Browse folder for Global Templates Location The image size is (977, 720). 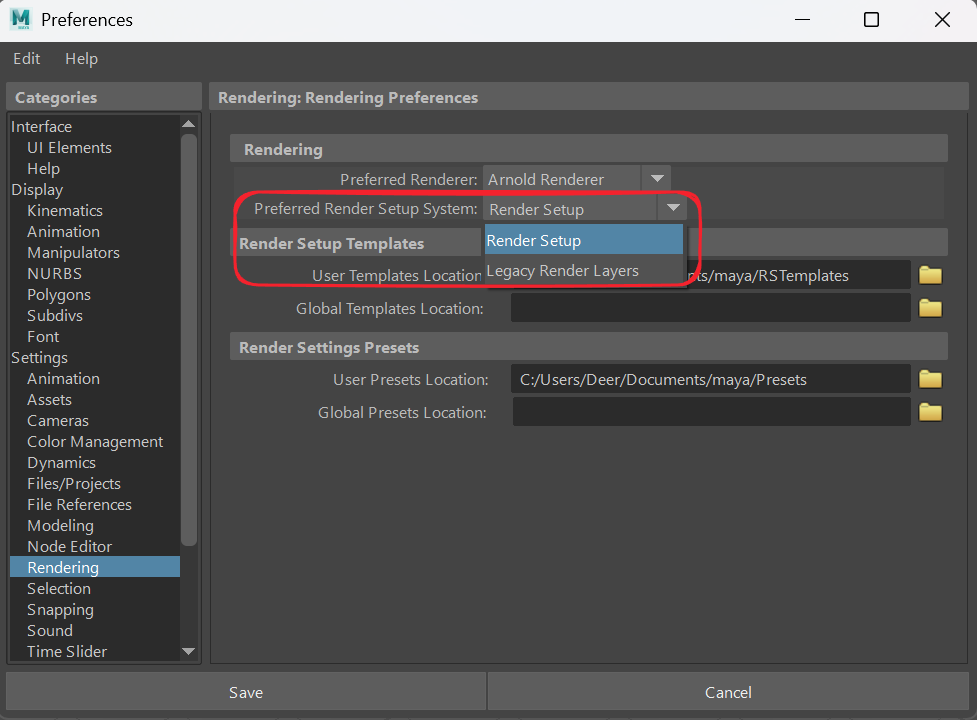tap(930, 308)
